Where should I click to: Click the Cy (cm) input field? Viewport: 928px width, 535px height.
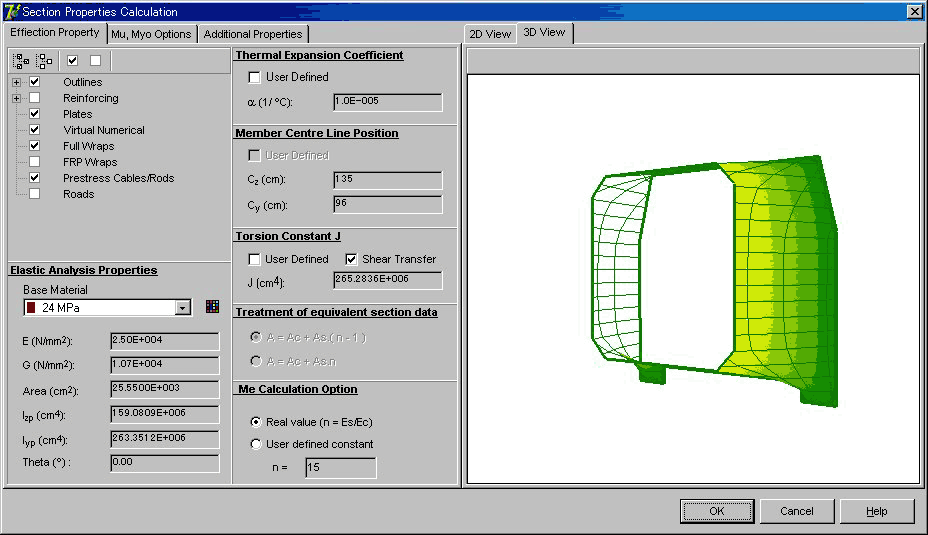pos(388,204)
